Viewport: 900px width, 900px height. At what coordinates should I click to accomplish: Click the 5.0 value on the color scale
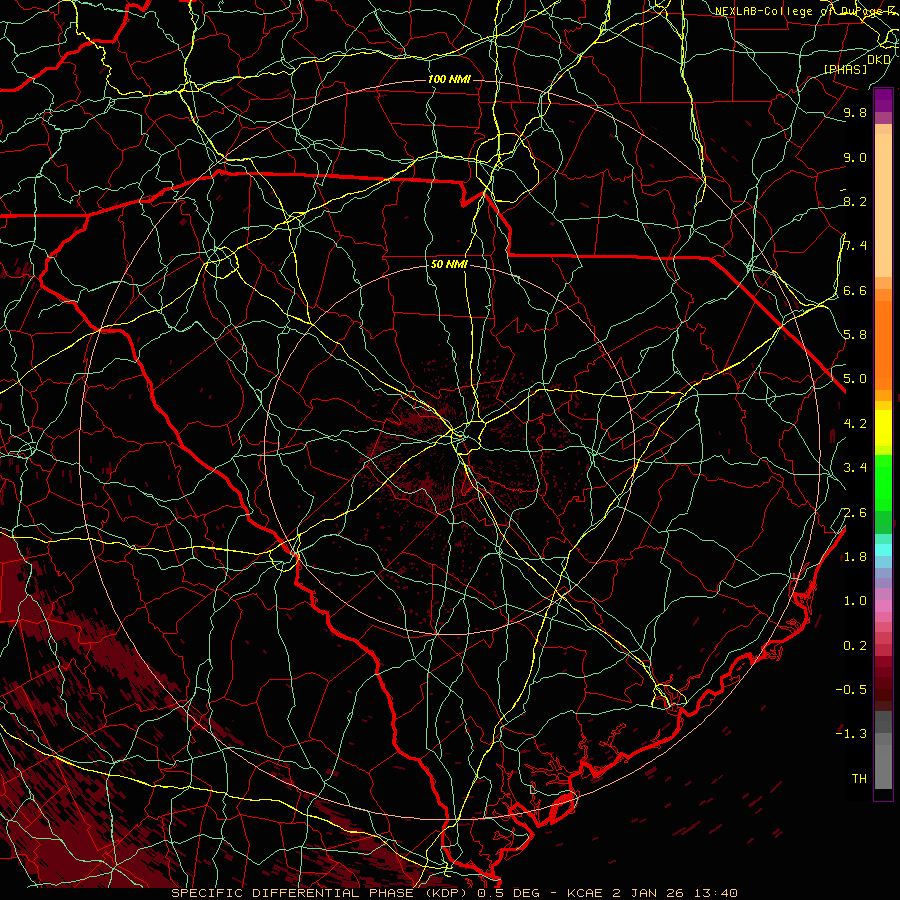855,379
